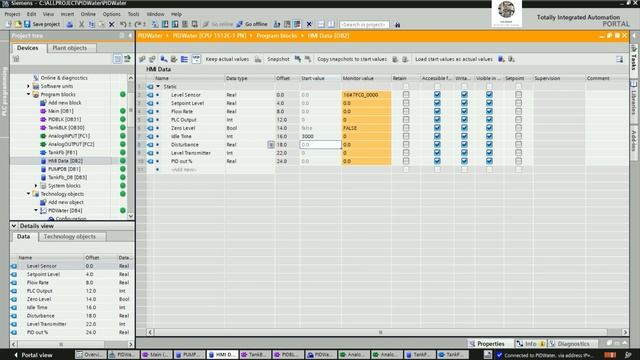
Task: Select Main [OB1] in project tree
Action: [60, 111]
